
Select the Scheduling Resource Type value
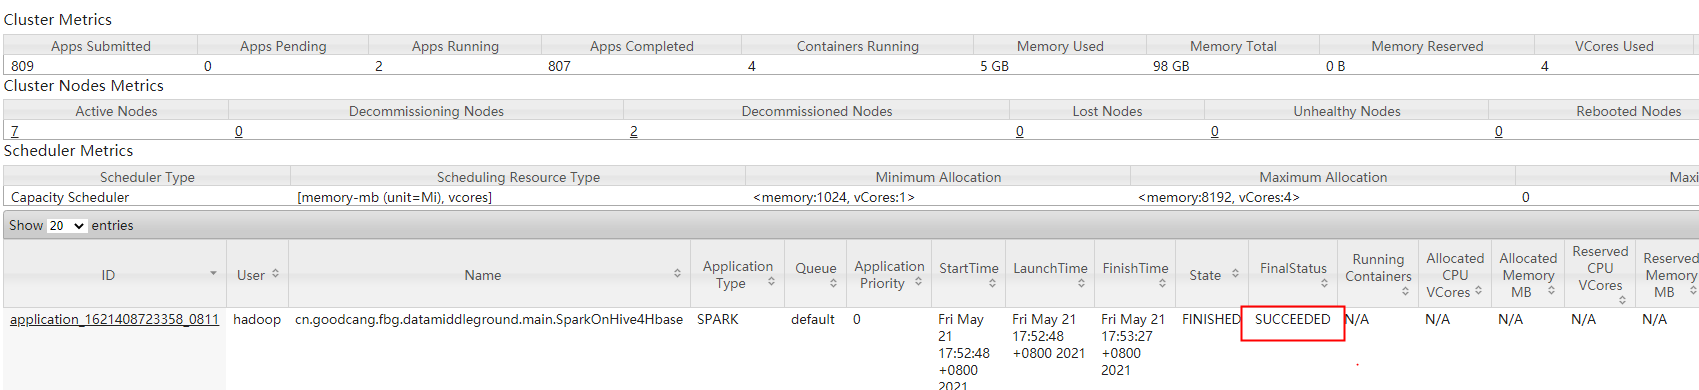coord(395,197)
